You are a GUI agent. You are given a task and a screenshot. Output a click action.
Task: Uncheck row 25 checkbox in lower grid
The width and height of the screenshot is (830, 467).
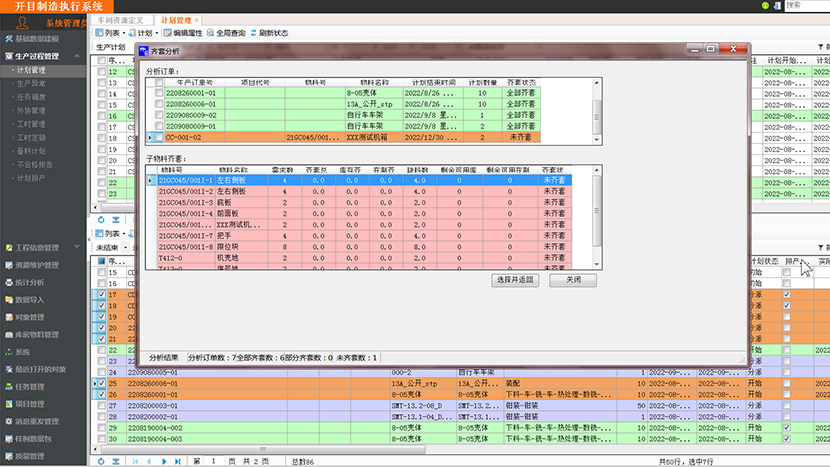[x=101, y=383]
